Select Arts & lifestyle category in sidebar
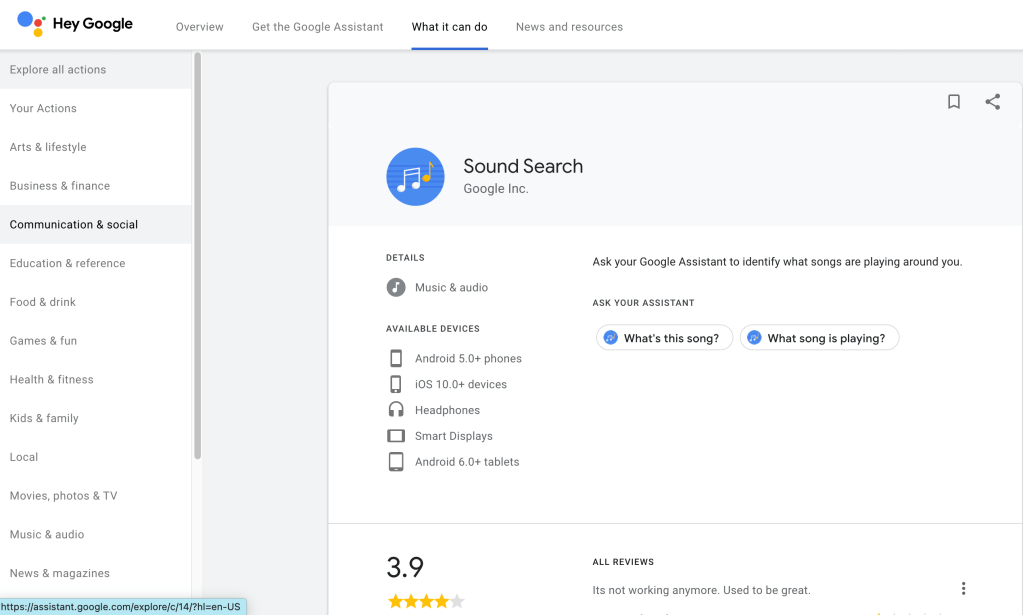 click(x=48, y=147)
